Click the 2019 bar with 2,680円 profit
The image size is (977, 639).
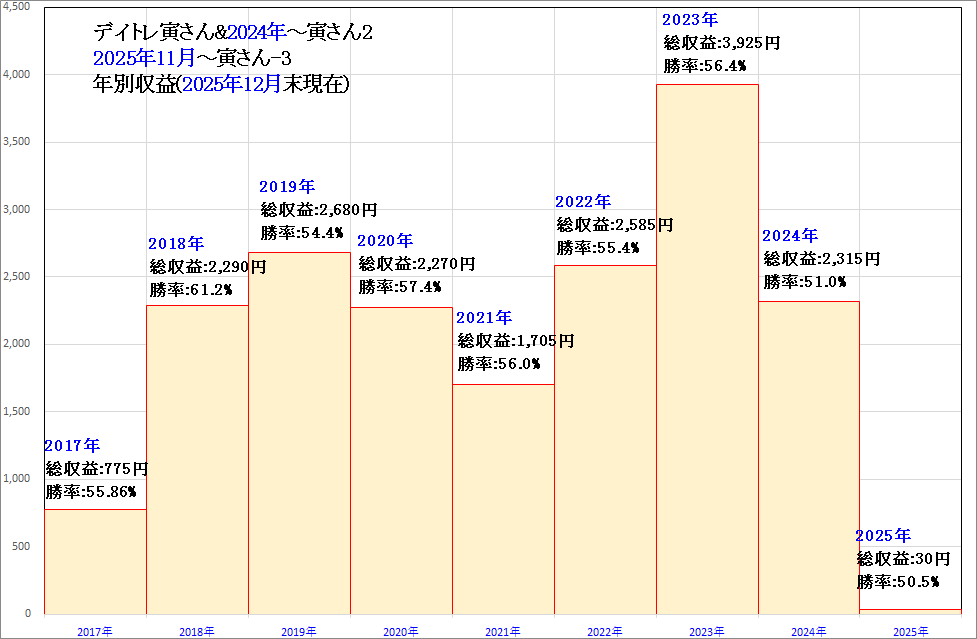[x=299, y=432]
